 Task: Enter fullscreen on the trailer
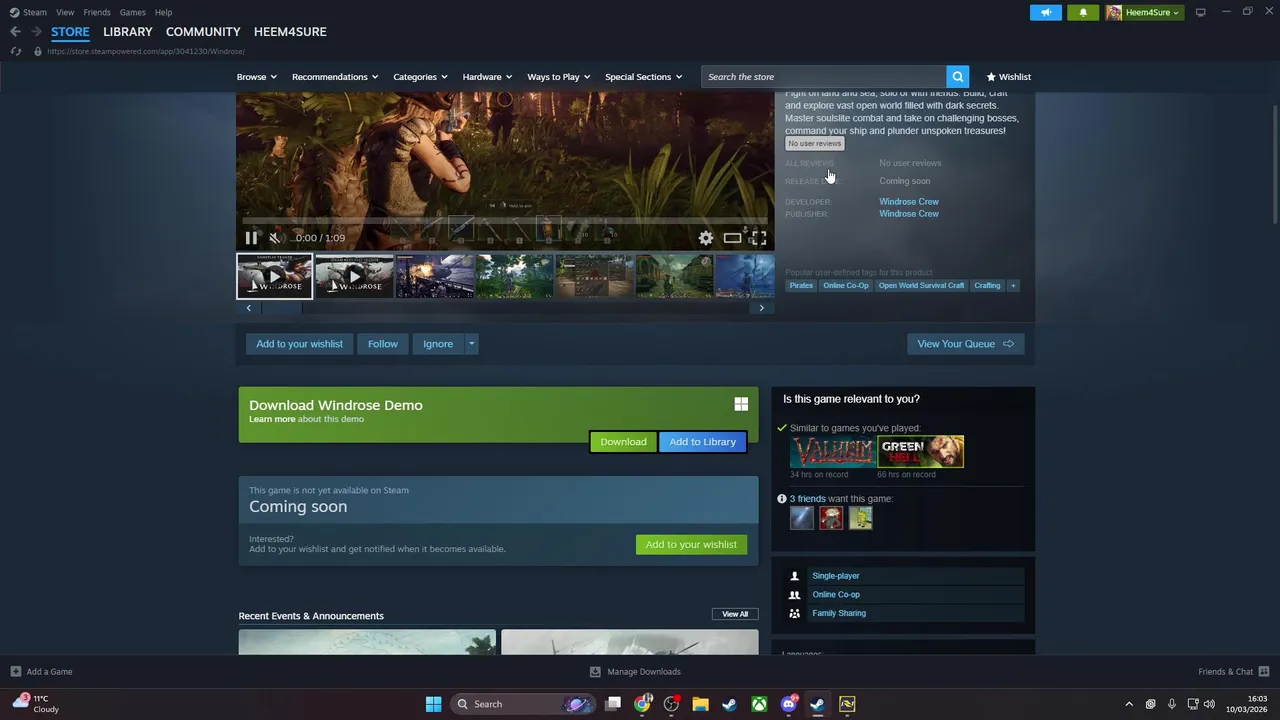pos(759,238)
